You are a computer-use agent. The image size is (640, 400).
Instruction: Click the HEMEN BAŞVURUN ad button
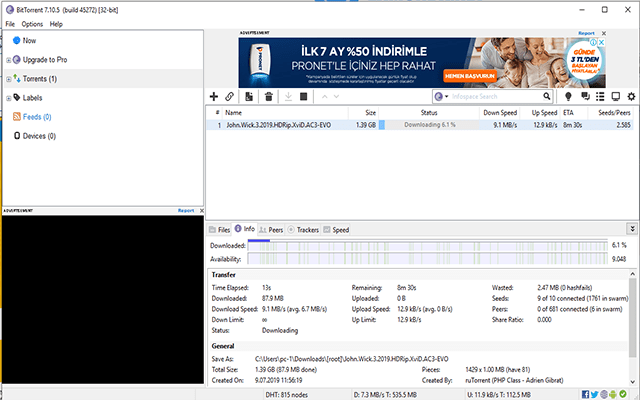point(470,76)
